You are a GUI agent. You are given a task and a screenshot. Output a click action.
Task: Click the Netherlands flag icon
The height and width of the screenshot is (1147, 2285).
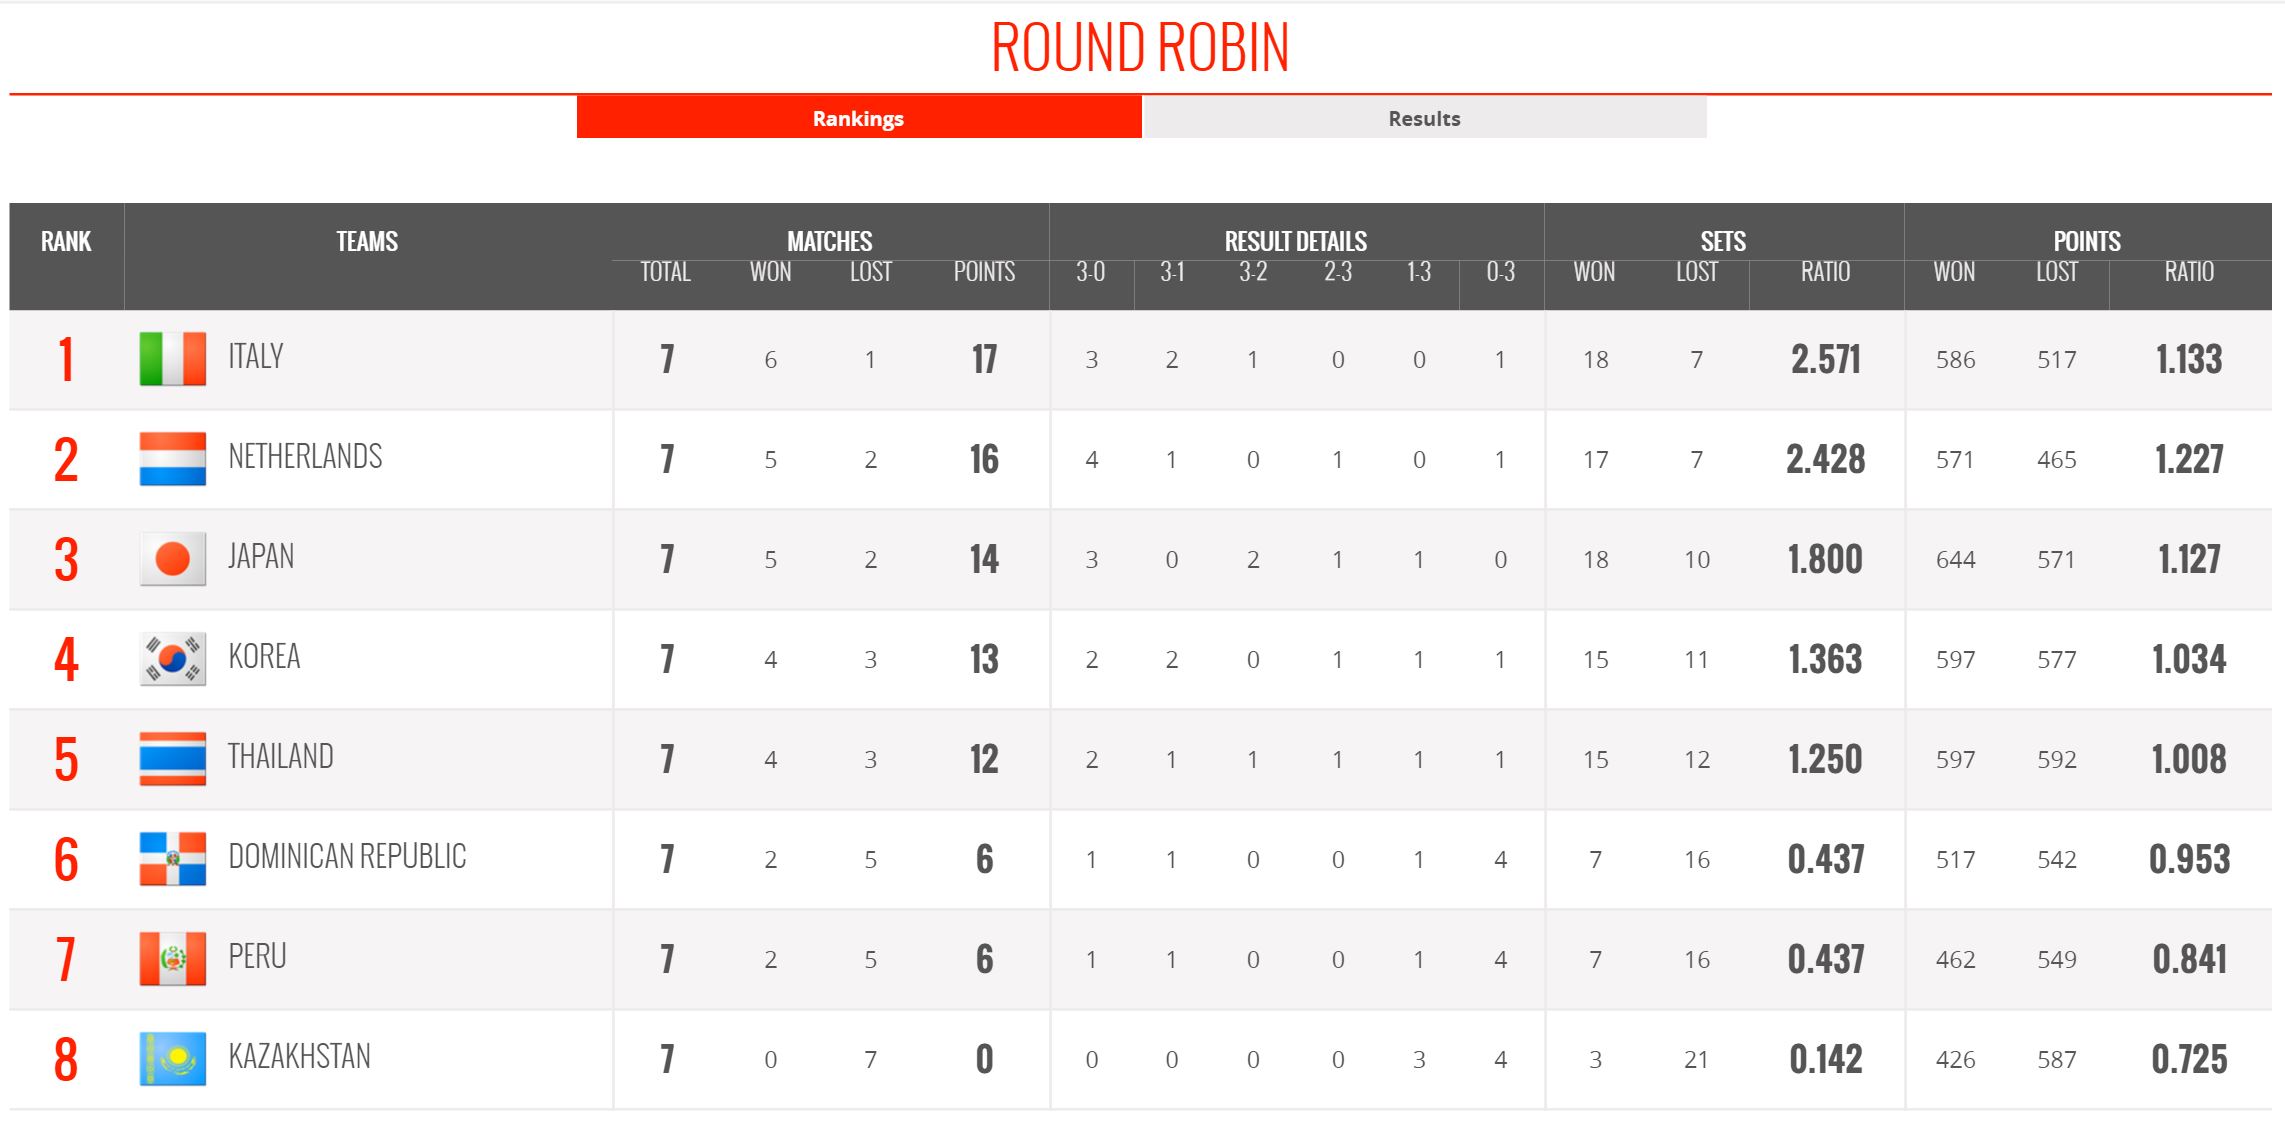pyautogui.click(x=173, y=458)
